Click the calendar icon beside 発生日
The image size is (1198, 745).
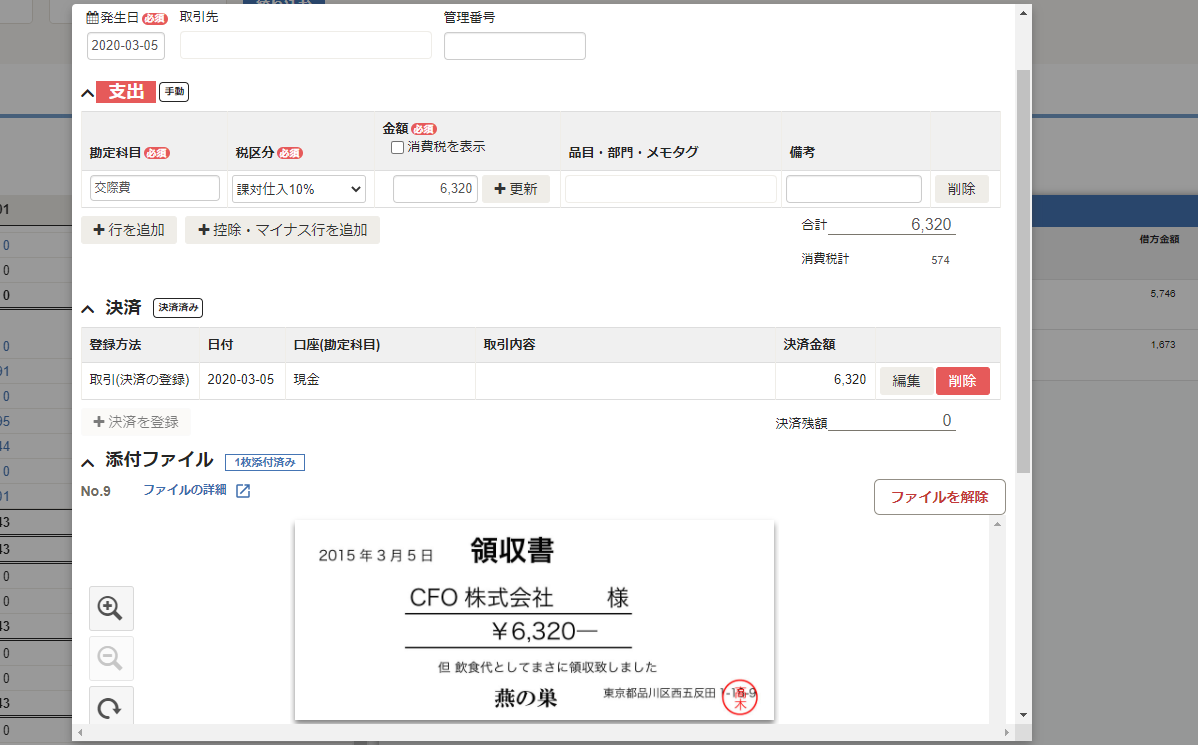coord(93,17)
